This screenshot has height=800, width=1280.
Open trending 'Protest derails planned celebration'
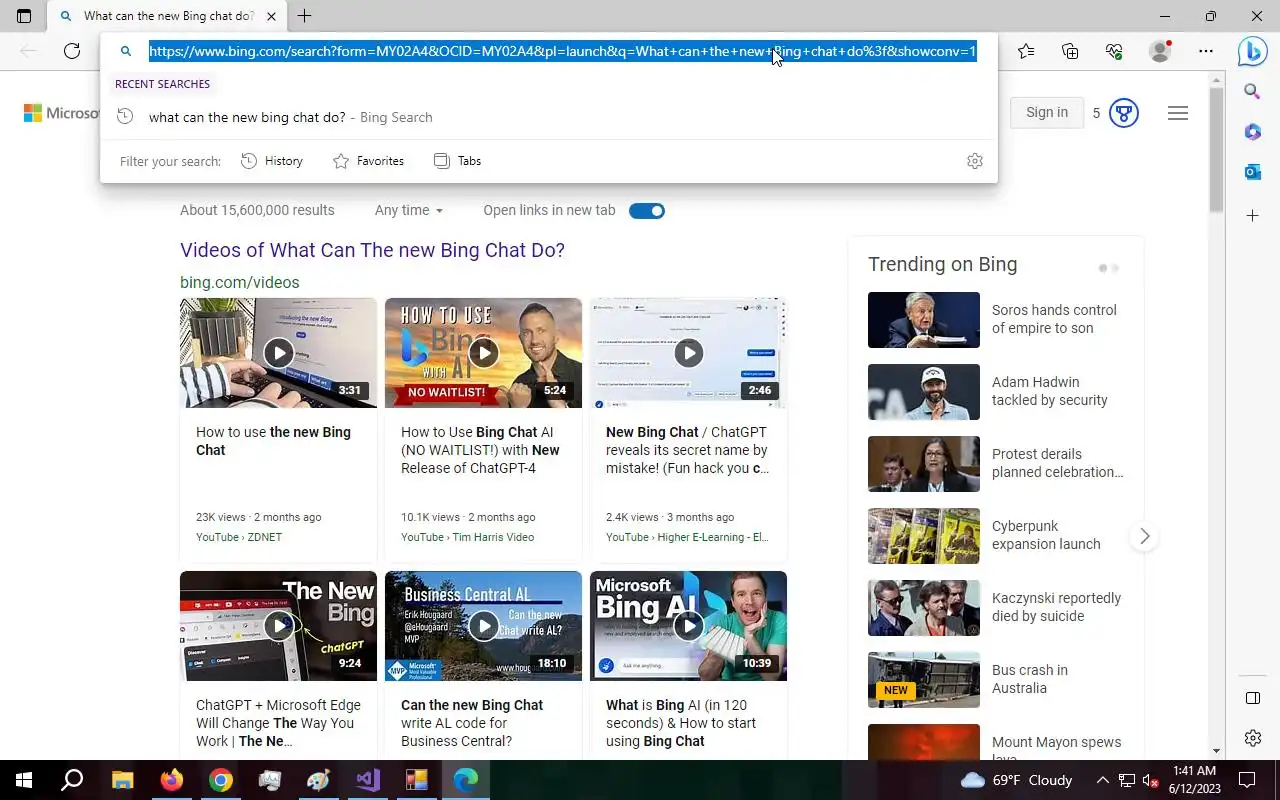pyautogui.click(x=1057, y=463)
